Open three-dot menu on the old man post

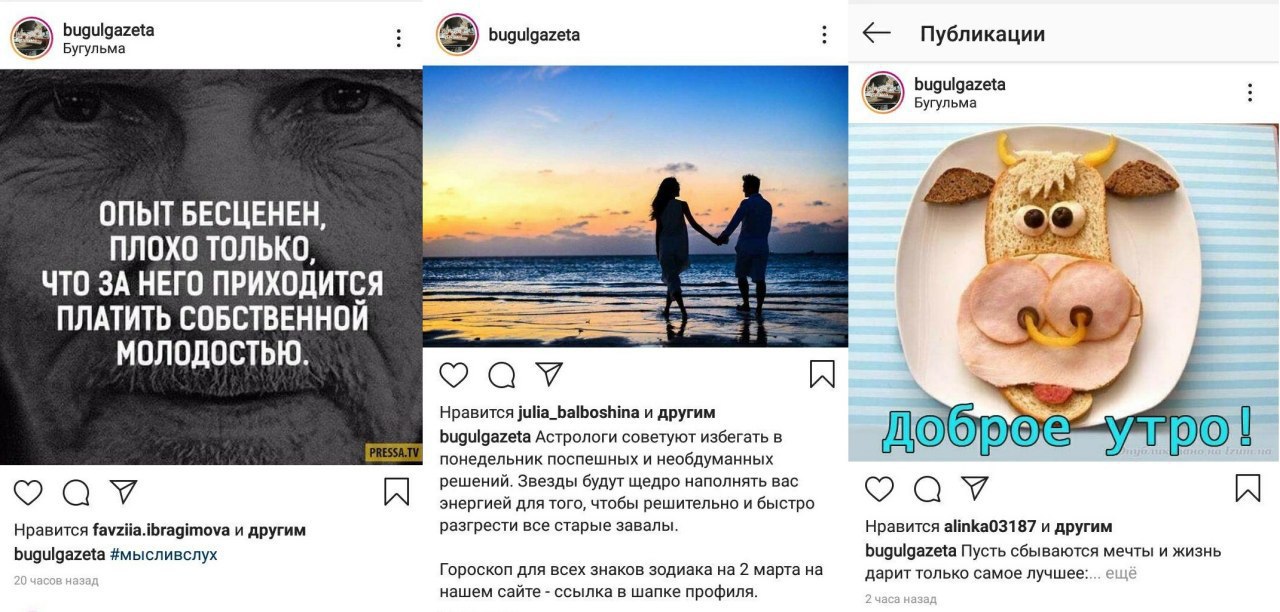398,38
